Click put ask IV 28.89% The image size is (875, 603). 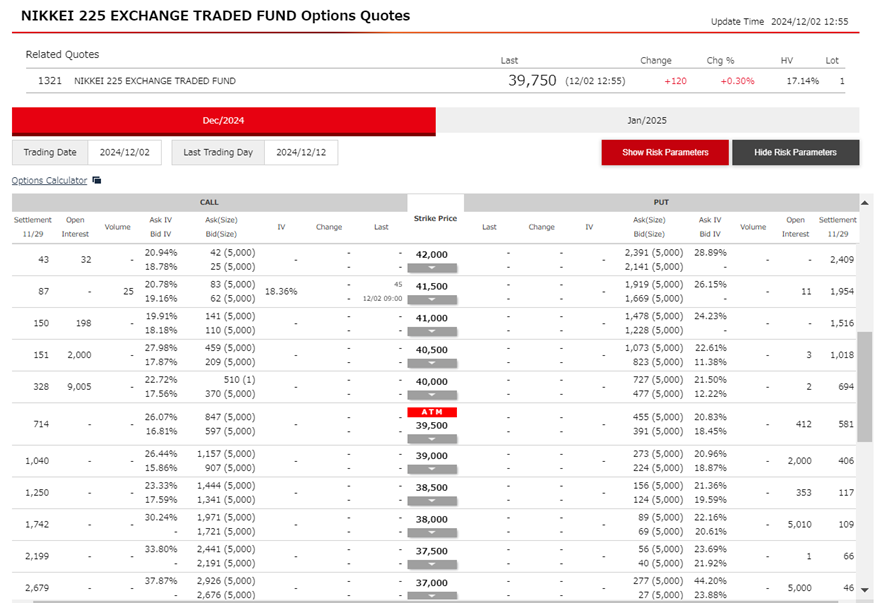(710, 253)
